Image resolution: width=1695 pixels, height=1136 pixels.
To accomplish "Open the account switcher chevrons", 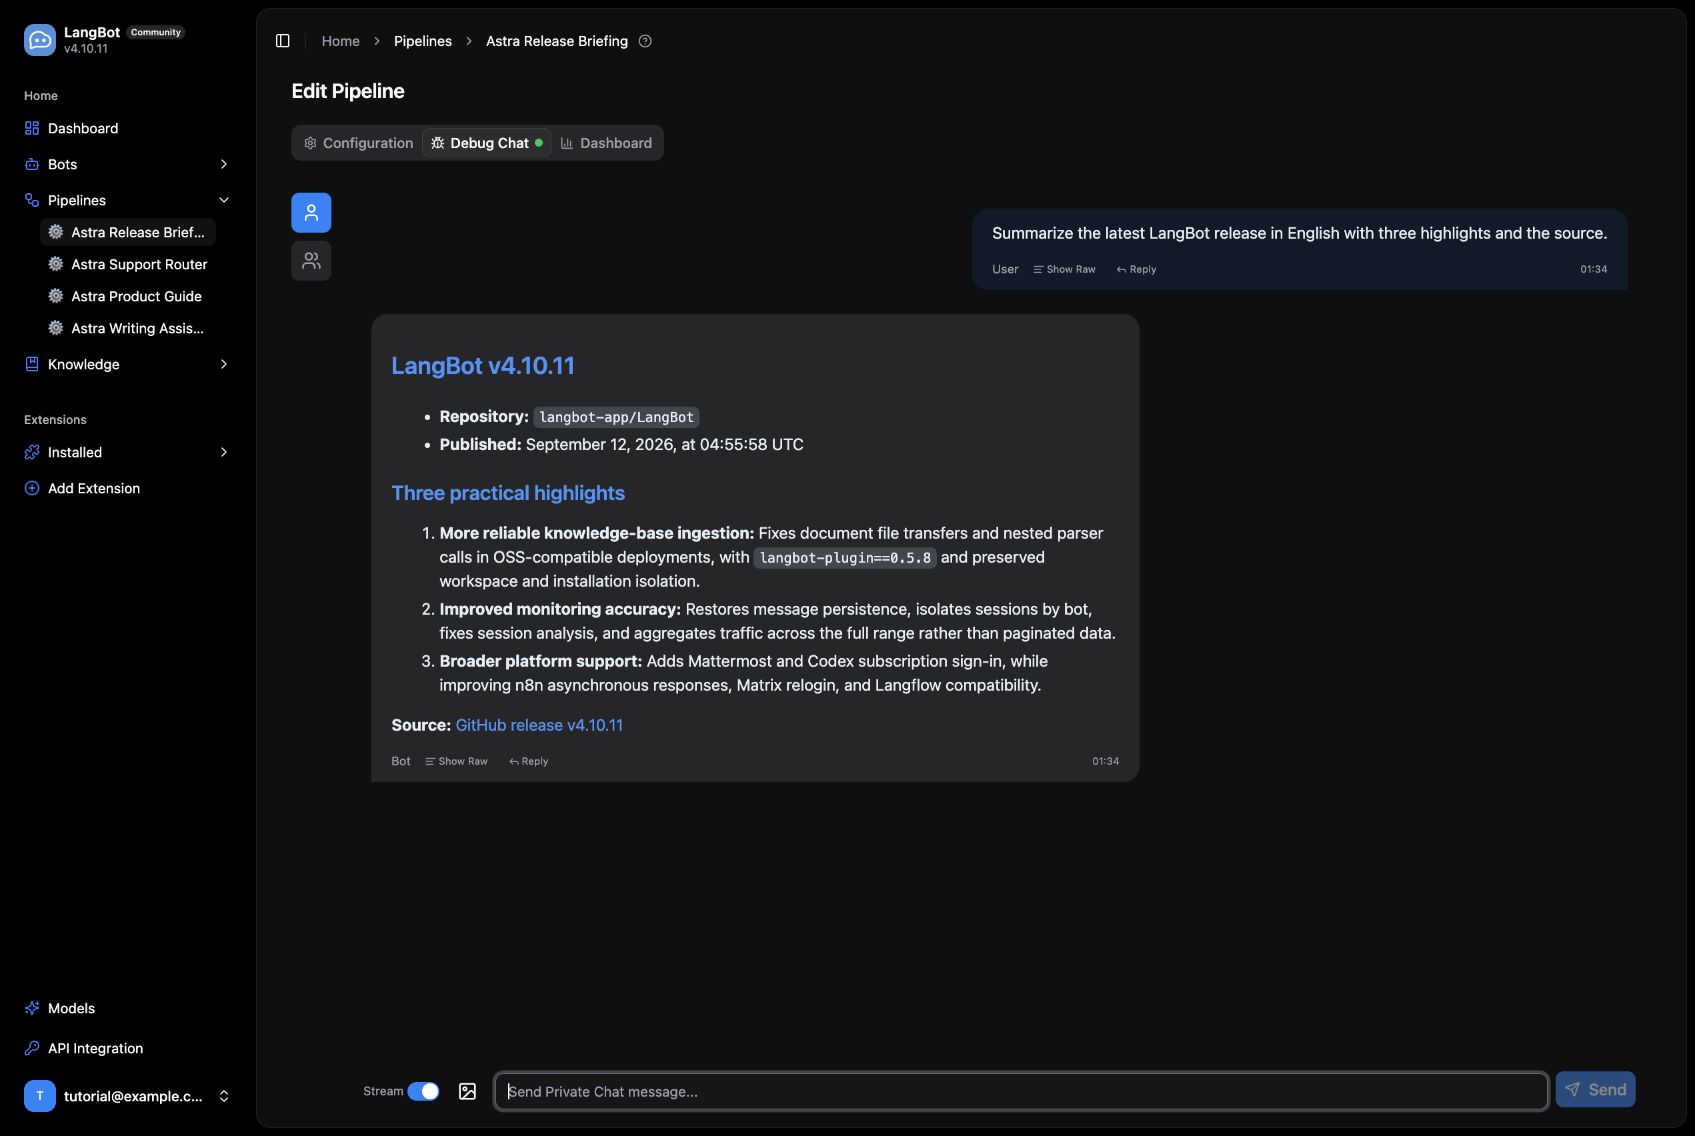I will 224,1096.
